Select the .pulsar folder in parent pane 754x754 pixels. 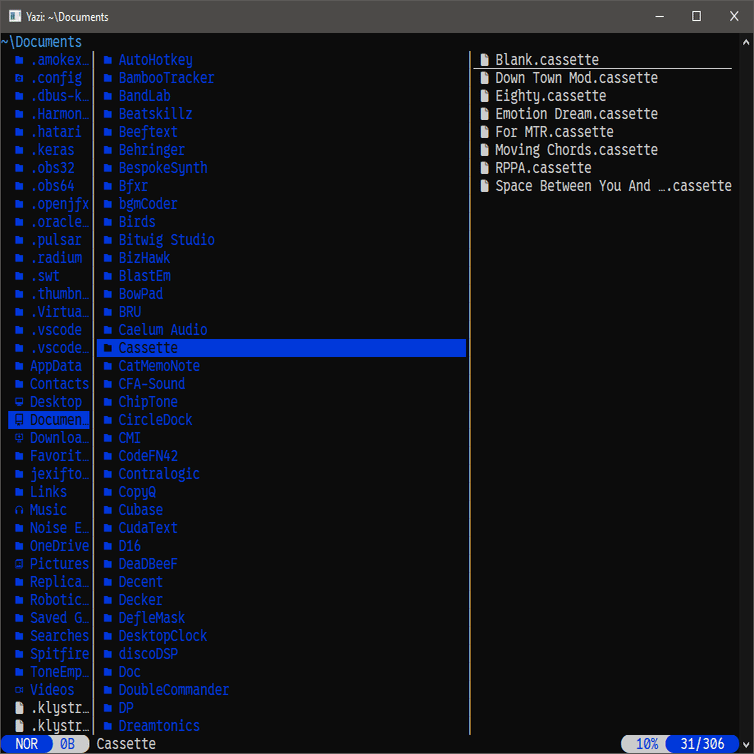(x=49, y=240)
